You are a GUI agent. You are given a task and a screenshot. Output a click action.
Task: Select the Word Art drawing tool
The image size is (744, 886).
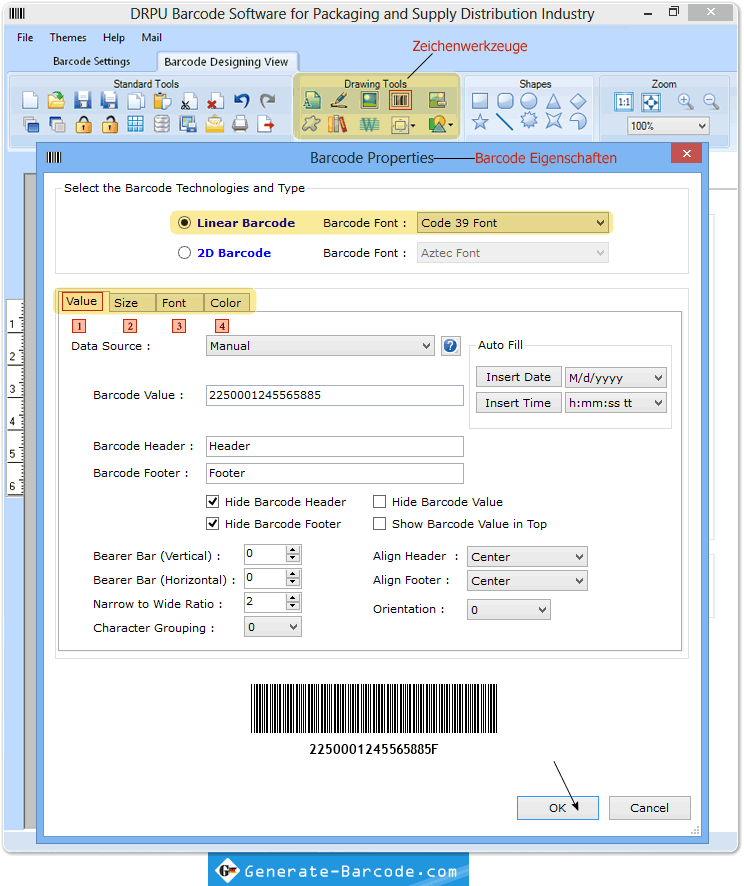coord(369,124)
